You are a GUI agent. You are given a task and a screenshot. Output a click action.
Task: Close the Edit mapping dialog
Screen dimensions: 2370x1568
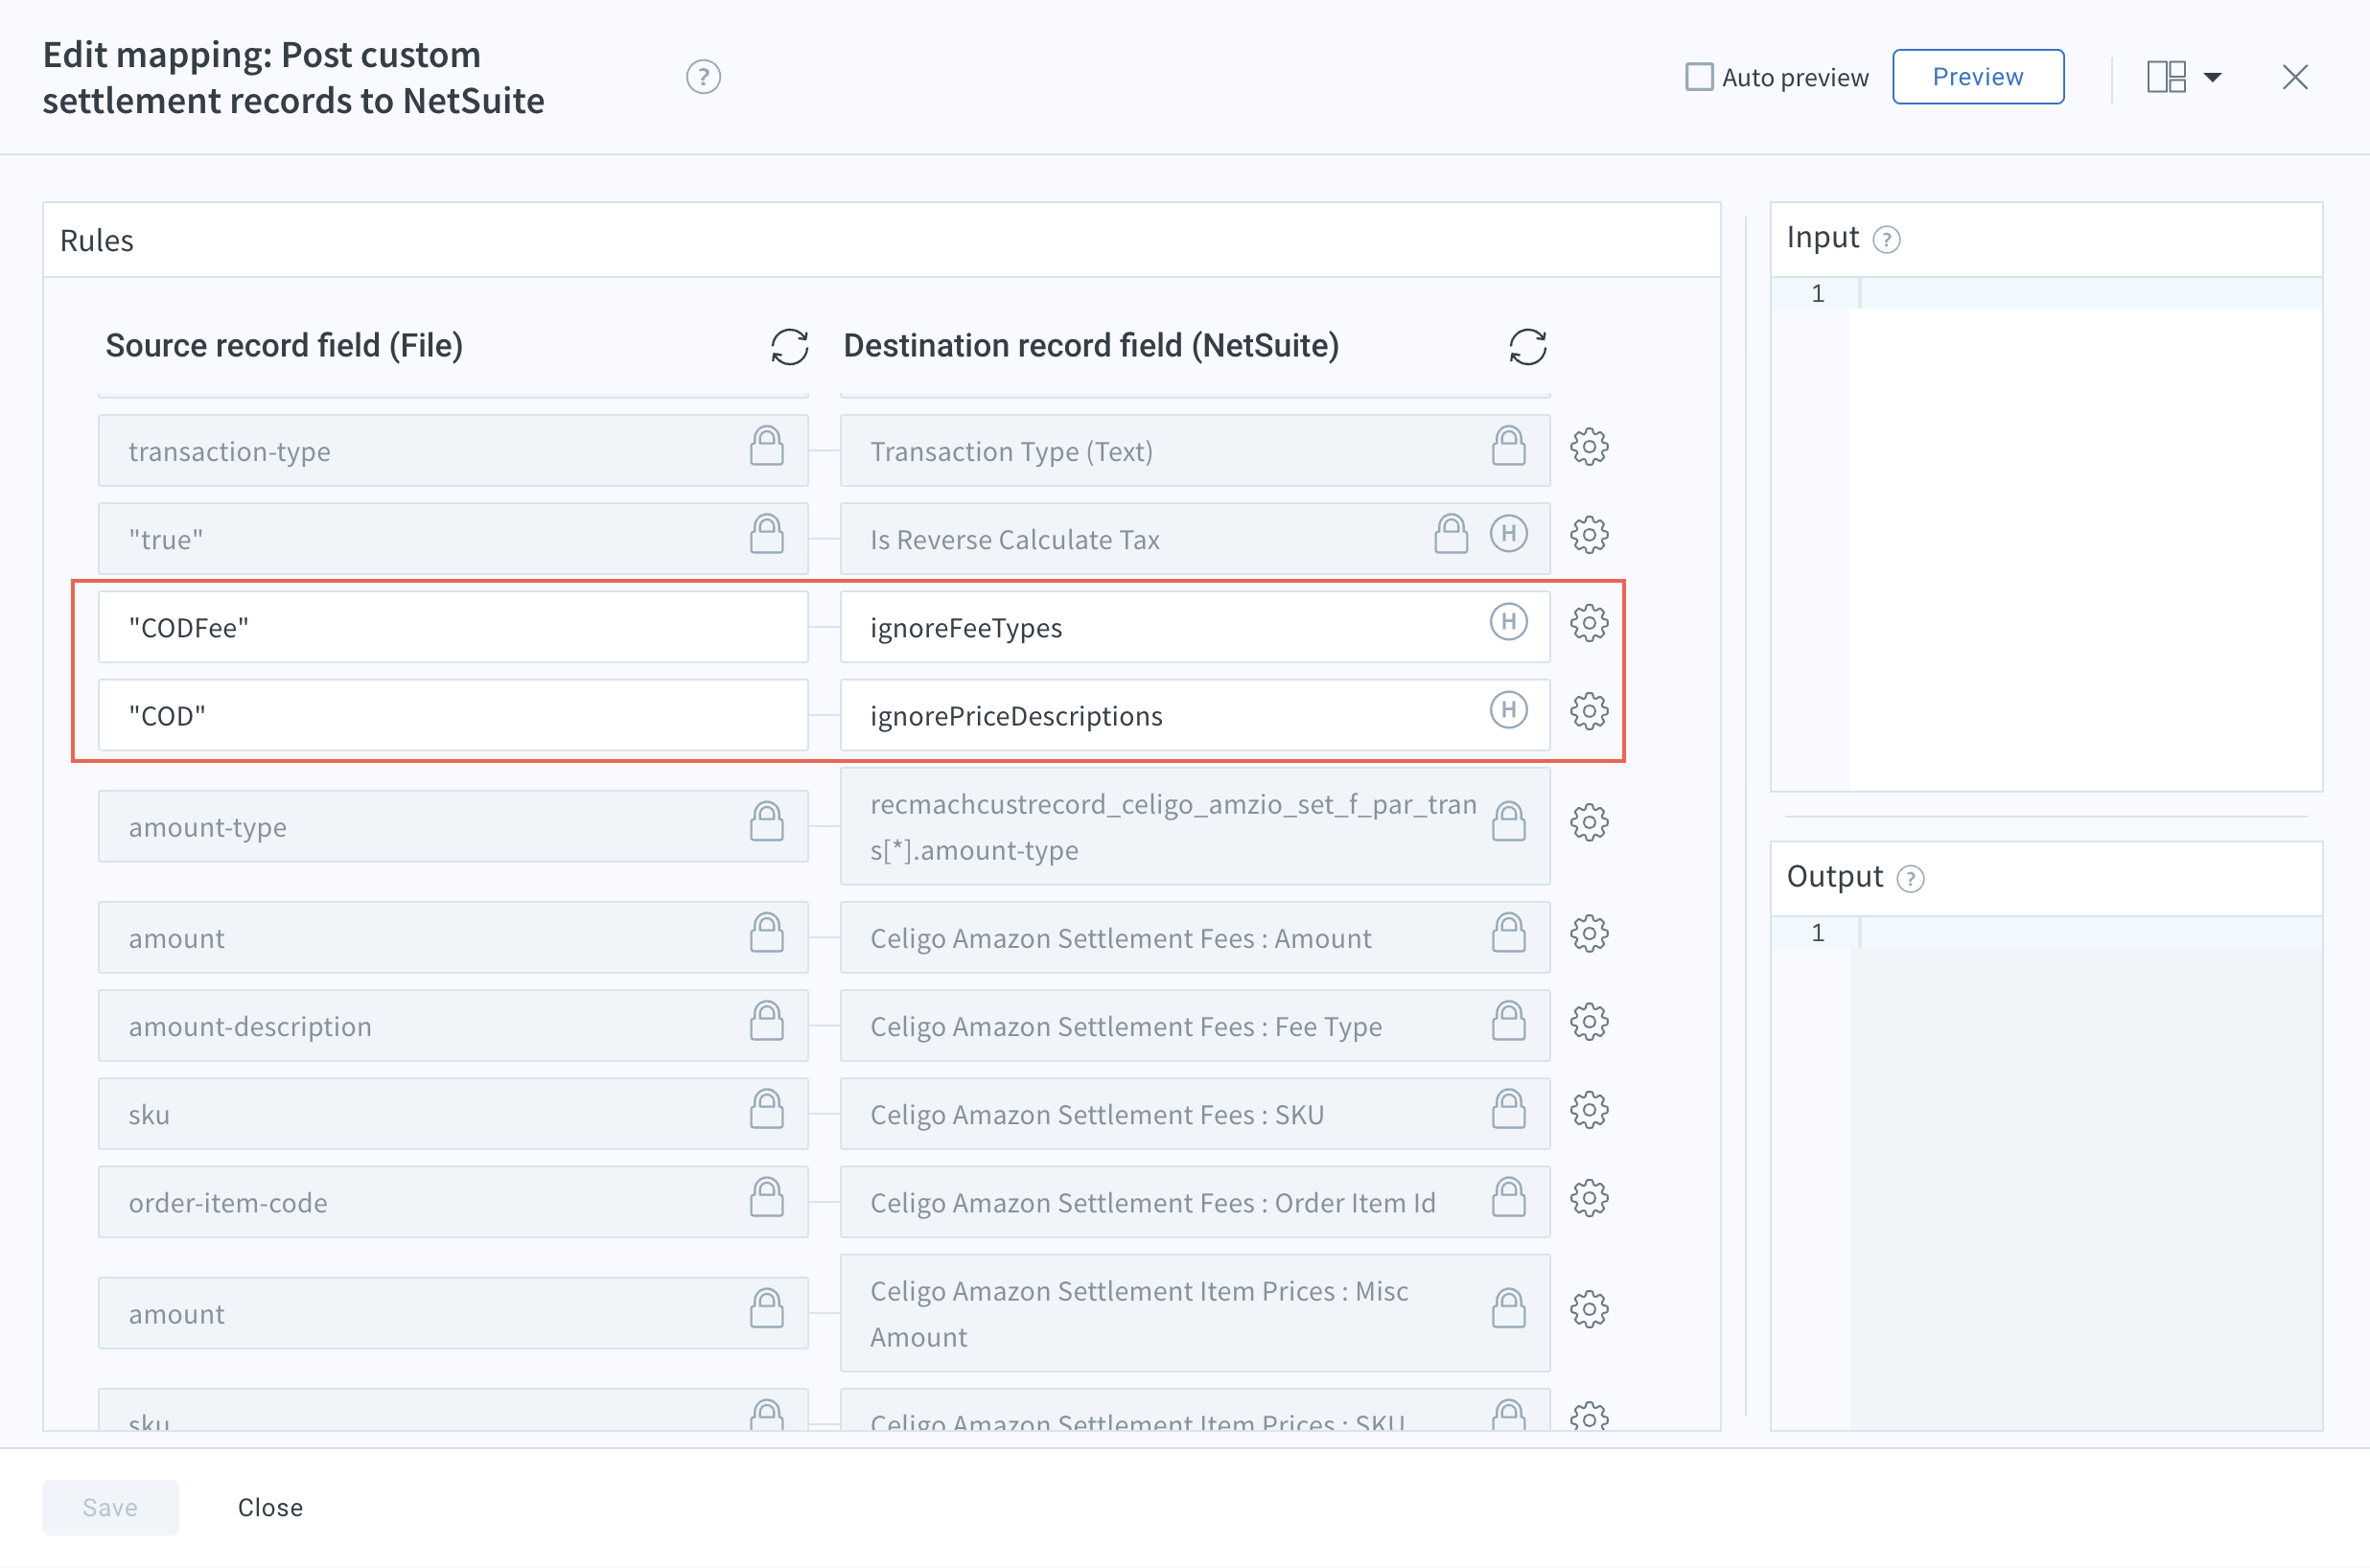pyautogui.click(x=2295, y=77)
